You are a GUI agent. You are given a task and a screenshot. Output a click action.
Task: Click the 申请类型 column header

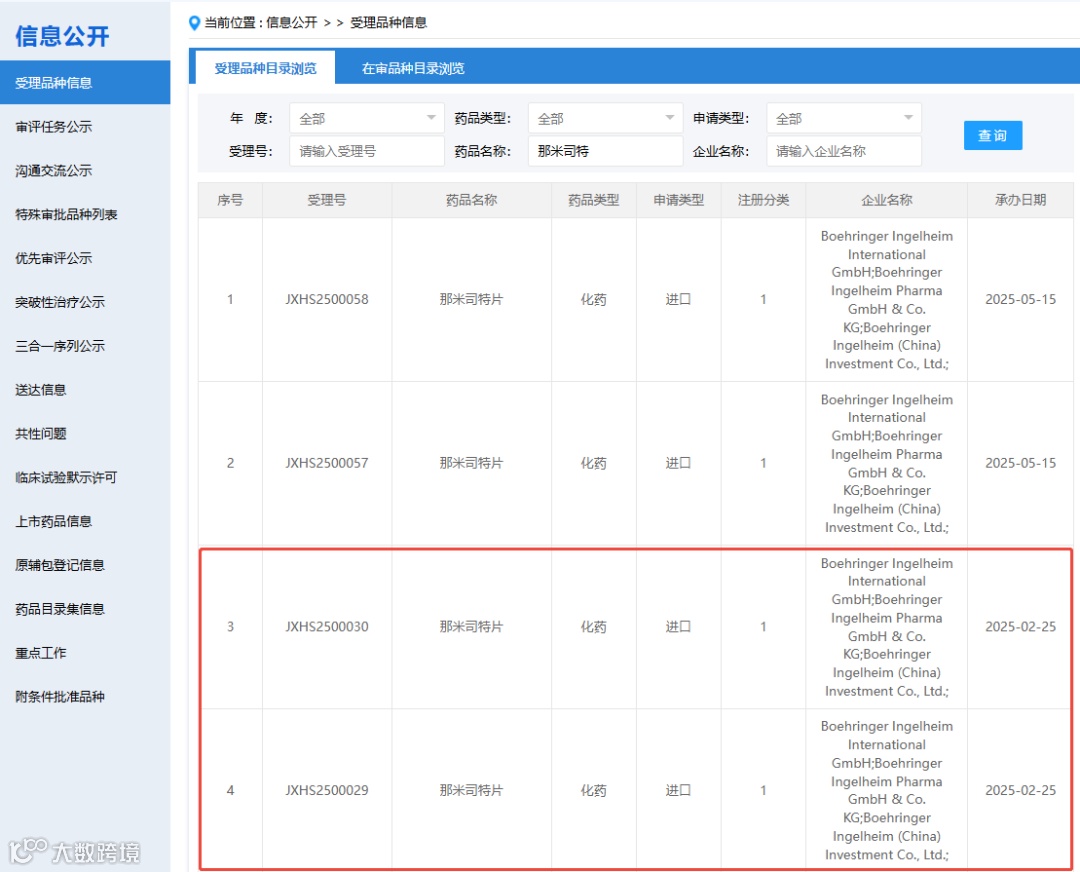point(678,200)
